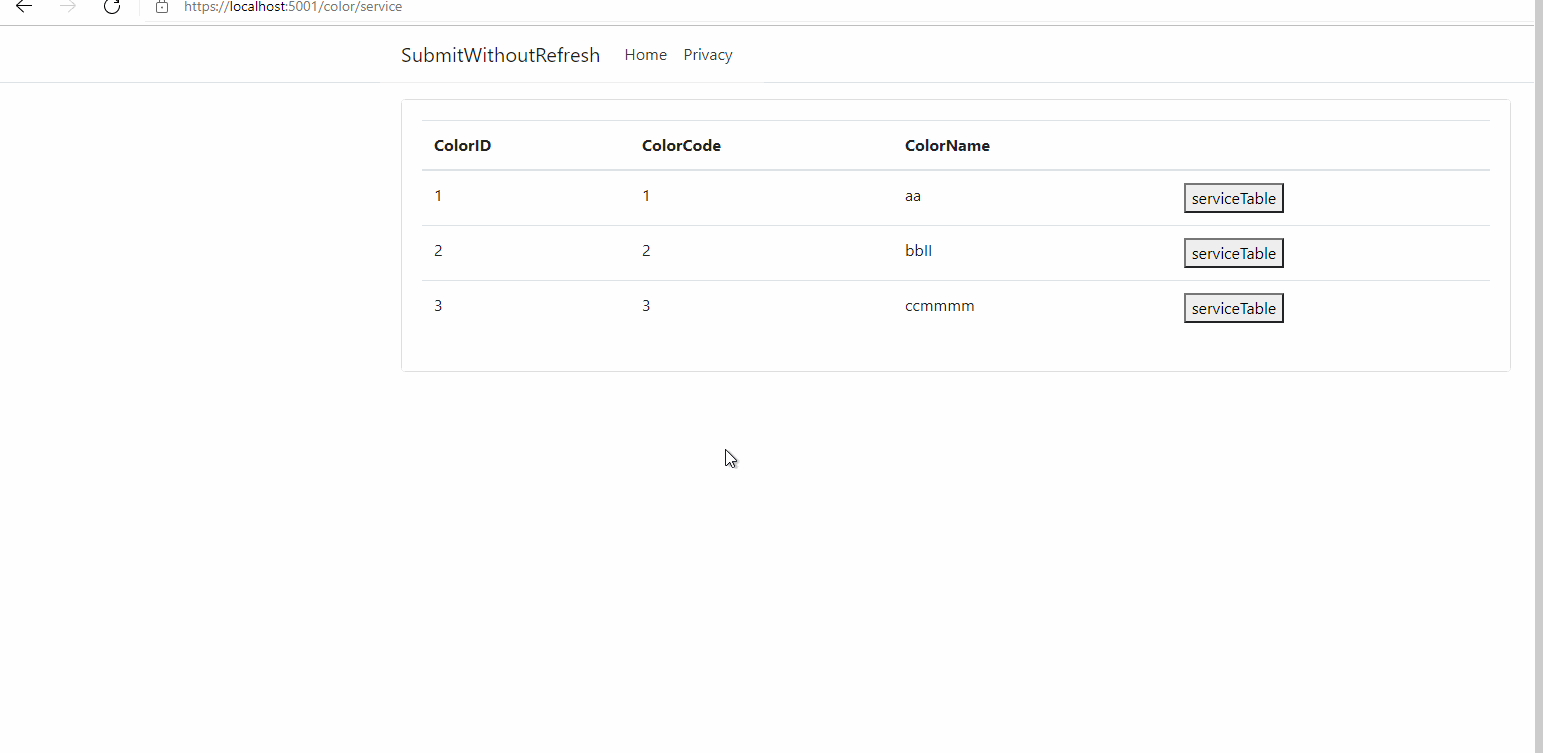Image resolution: width=1543 pixels, height=753 pixels.
Task: Open the Home nav link
Action: click(645, 55)
